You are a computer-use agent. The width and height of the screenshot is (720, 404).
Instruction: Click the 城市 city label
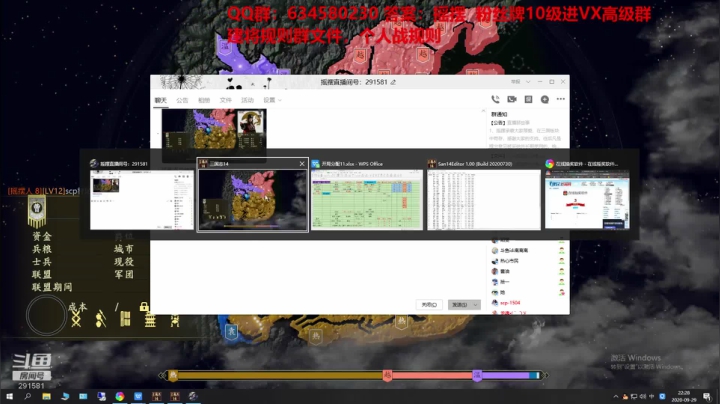coord(124,249)
